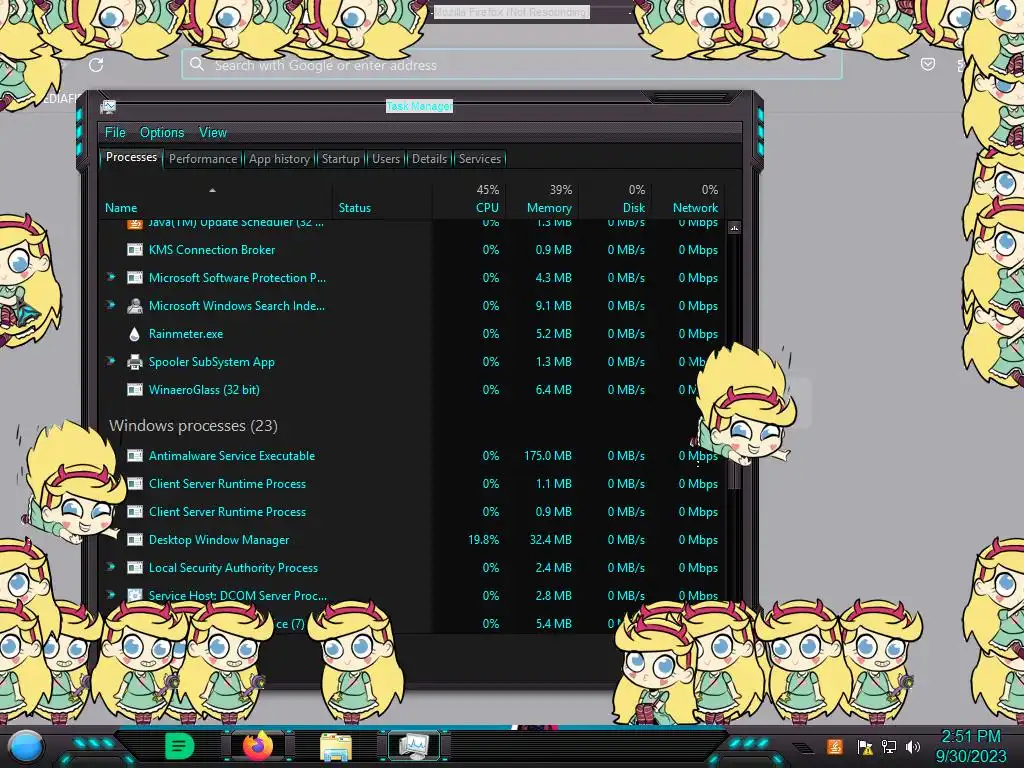Switch to the Services tab
Image resolution: width=1024 pixels, height=768 pixels.
479,159
